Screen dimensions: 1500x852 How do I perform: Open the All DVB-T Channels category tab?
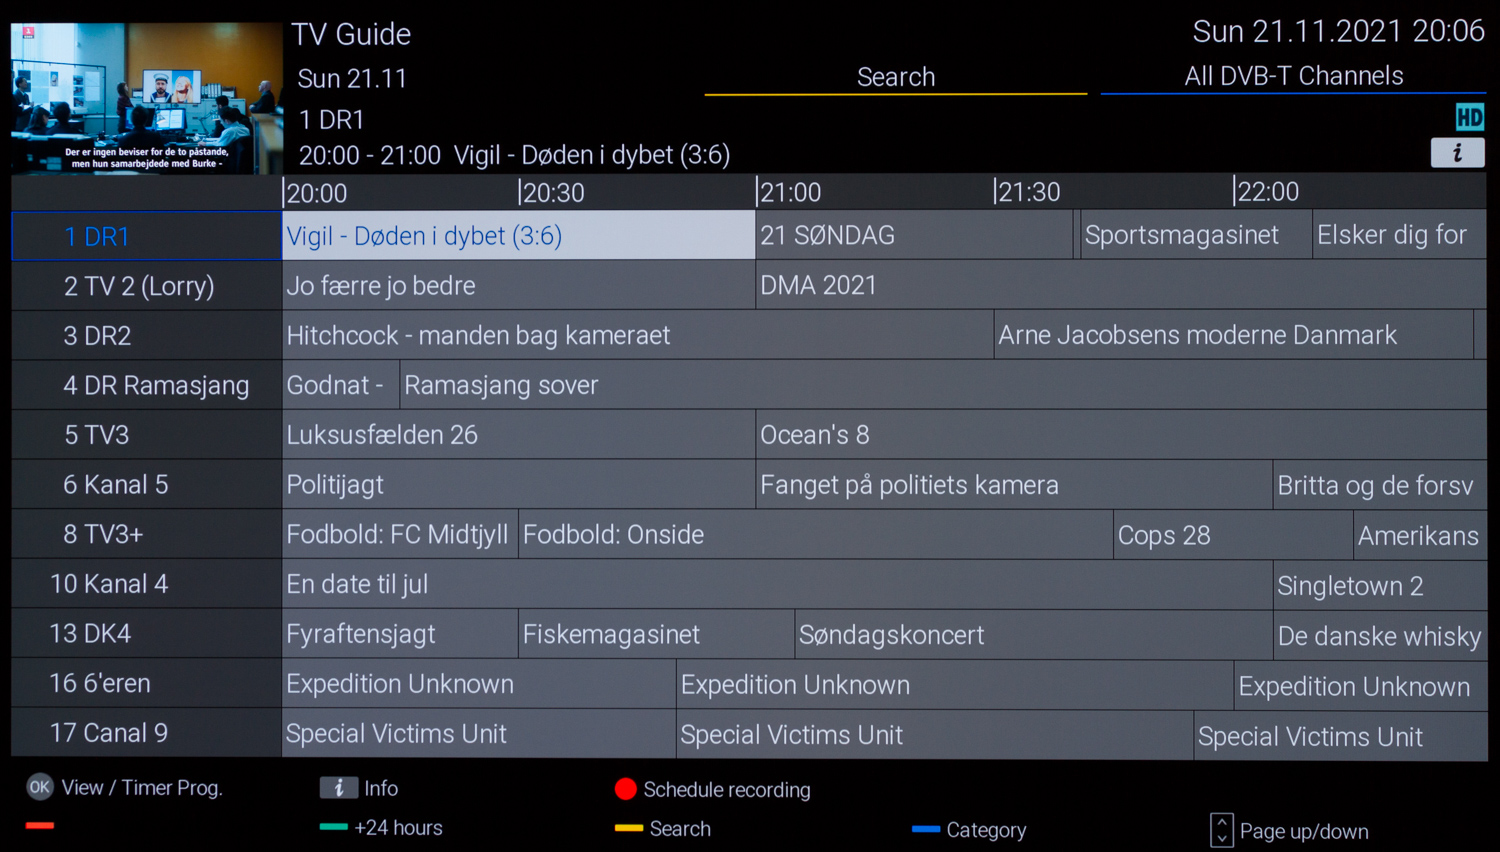click(1293, 76)
